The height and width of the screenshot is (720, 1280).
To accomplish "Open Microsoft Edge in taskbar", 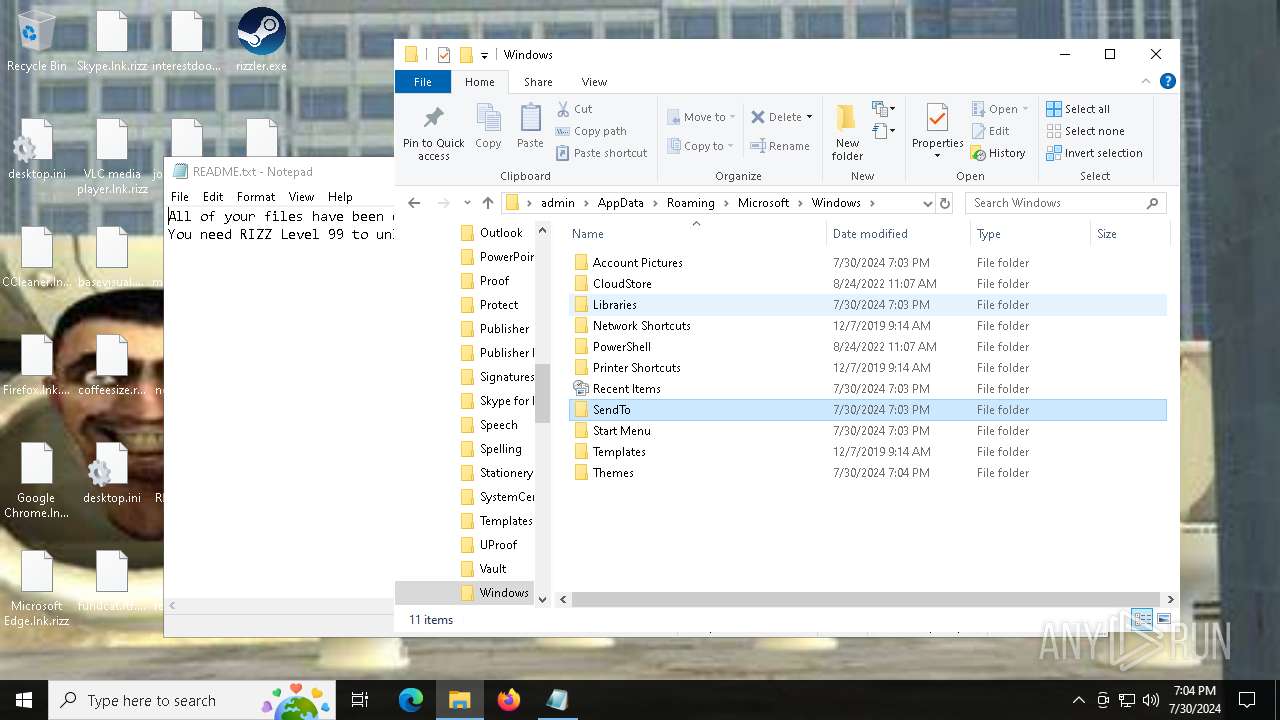I will 411,700.
